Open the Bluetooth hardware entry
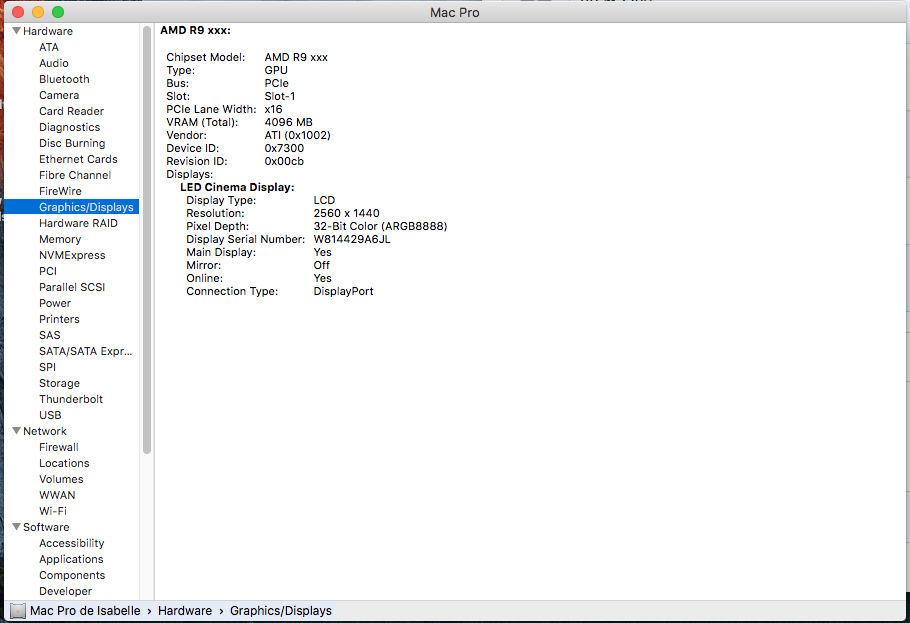Image resolution: width=910 pixels, height=623 pixels. (64, 79)
